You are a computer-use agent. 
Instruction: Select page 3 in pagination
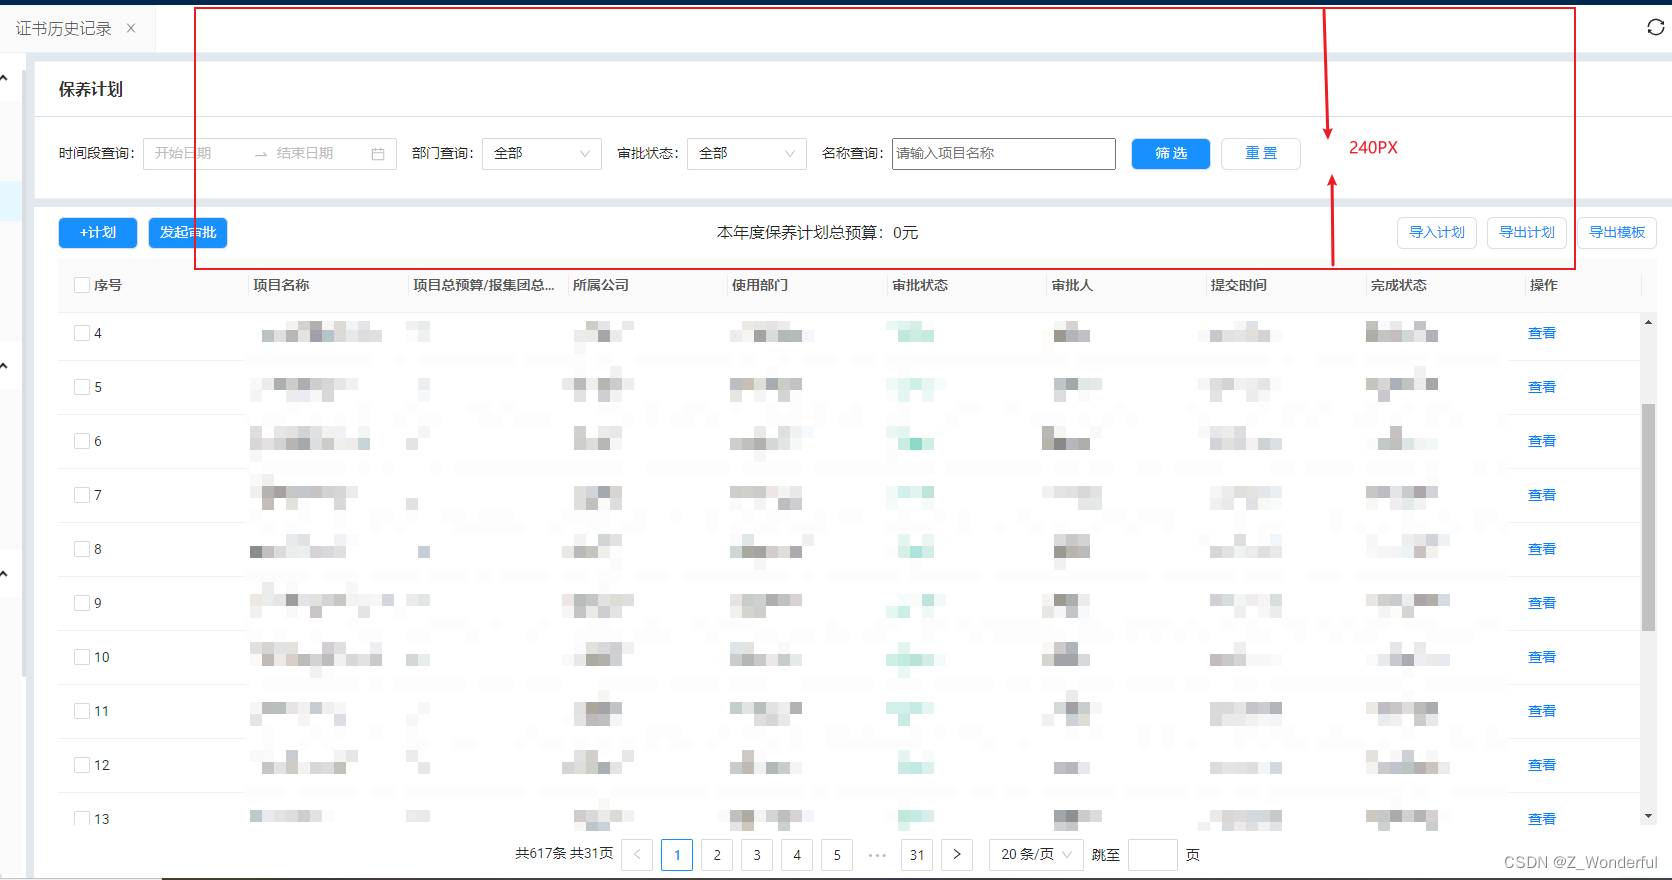(x=757, y=855)
